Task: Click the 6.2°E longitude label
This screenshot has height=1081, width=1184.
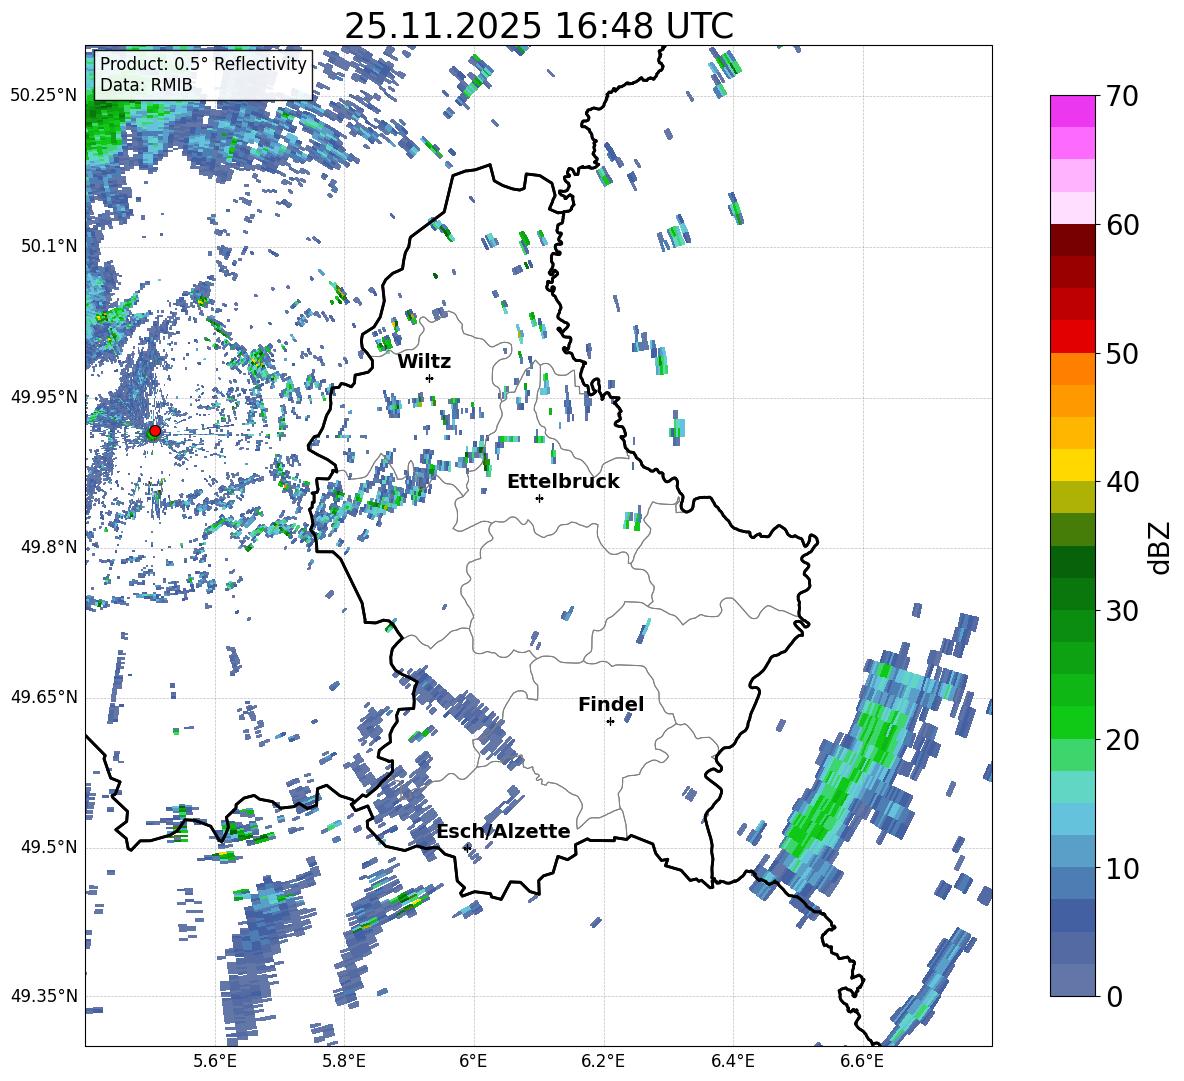Action: pyautogui.click(x=603, y=1061)
